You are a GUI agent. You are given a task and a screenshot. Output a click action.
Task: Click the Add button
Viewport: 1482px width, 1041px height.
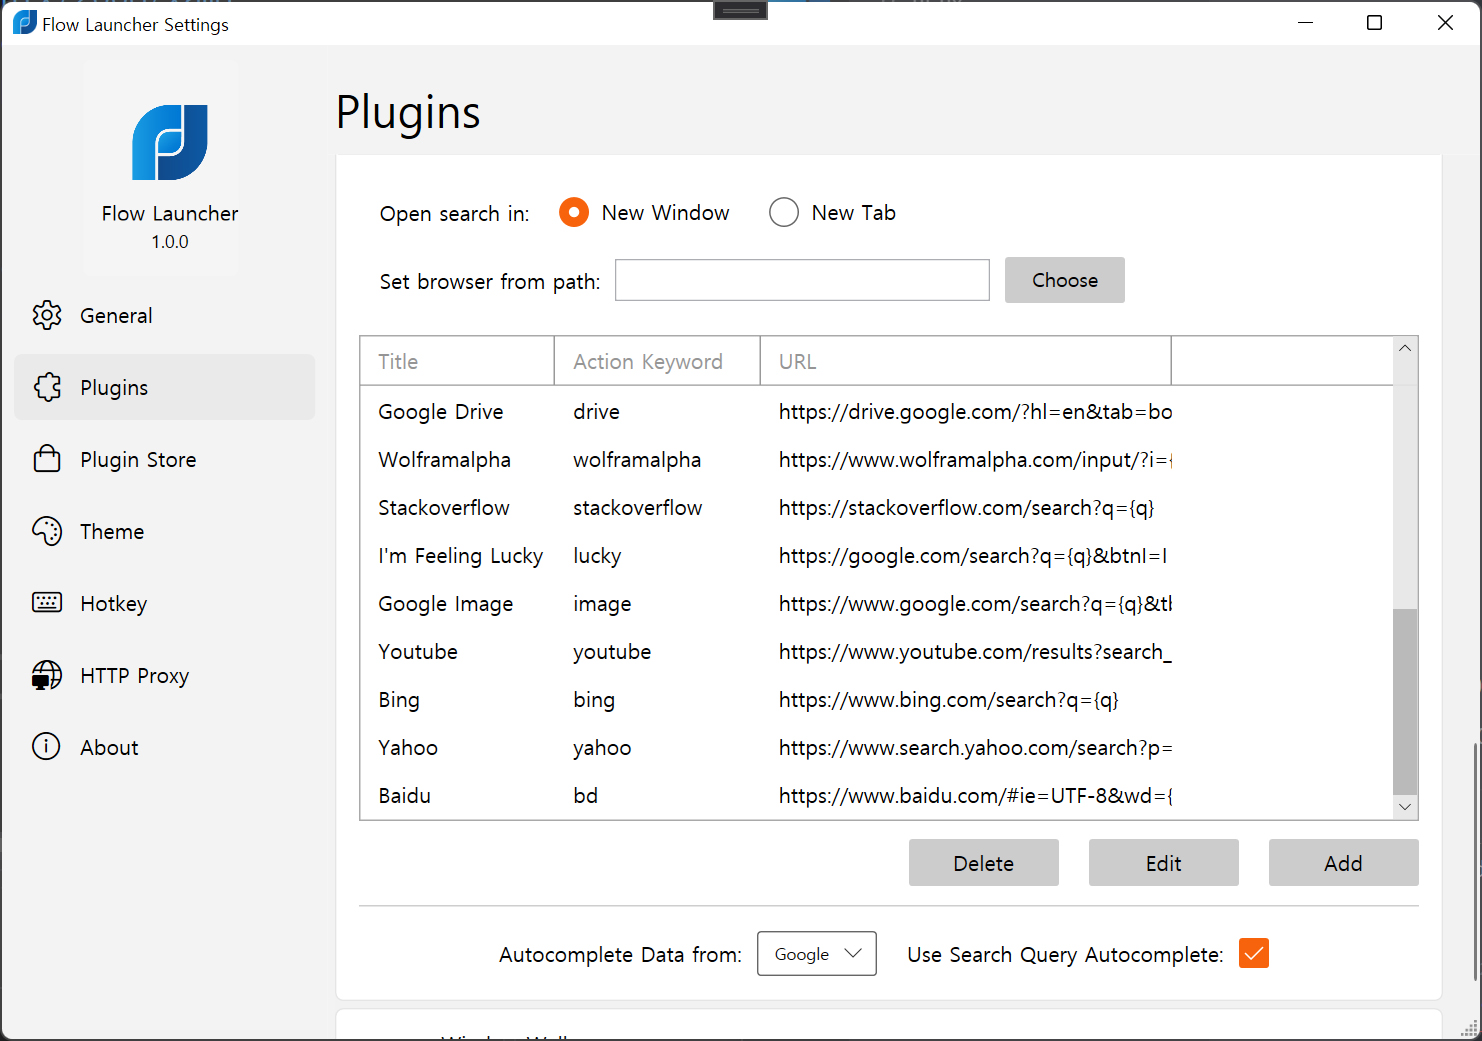pos(1344,863)
